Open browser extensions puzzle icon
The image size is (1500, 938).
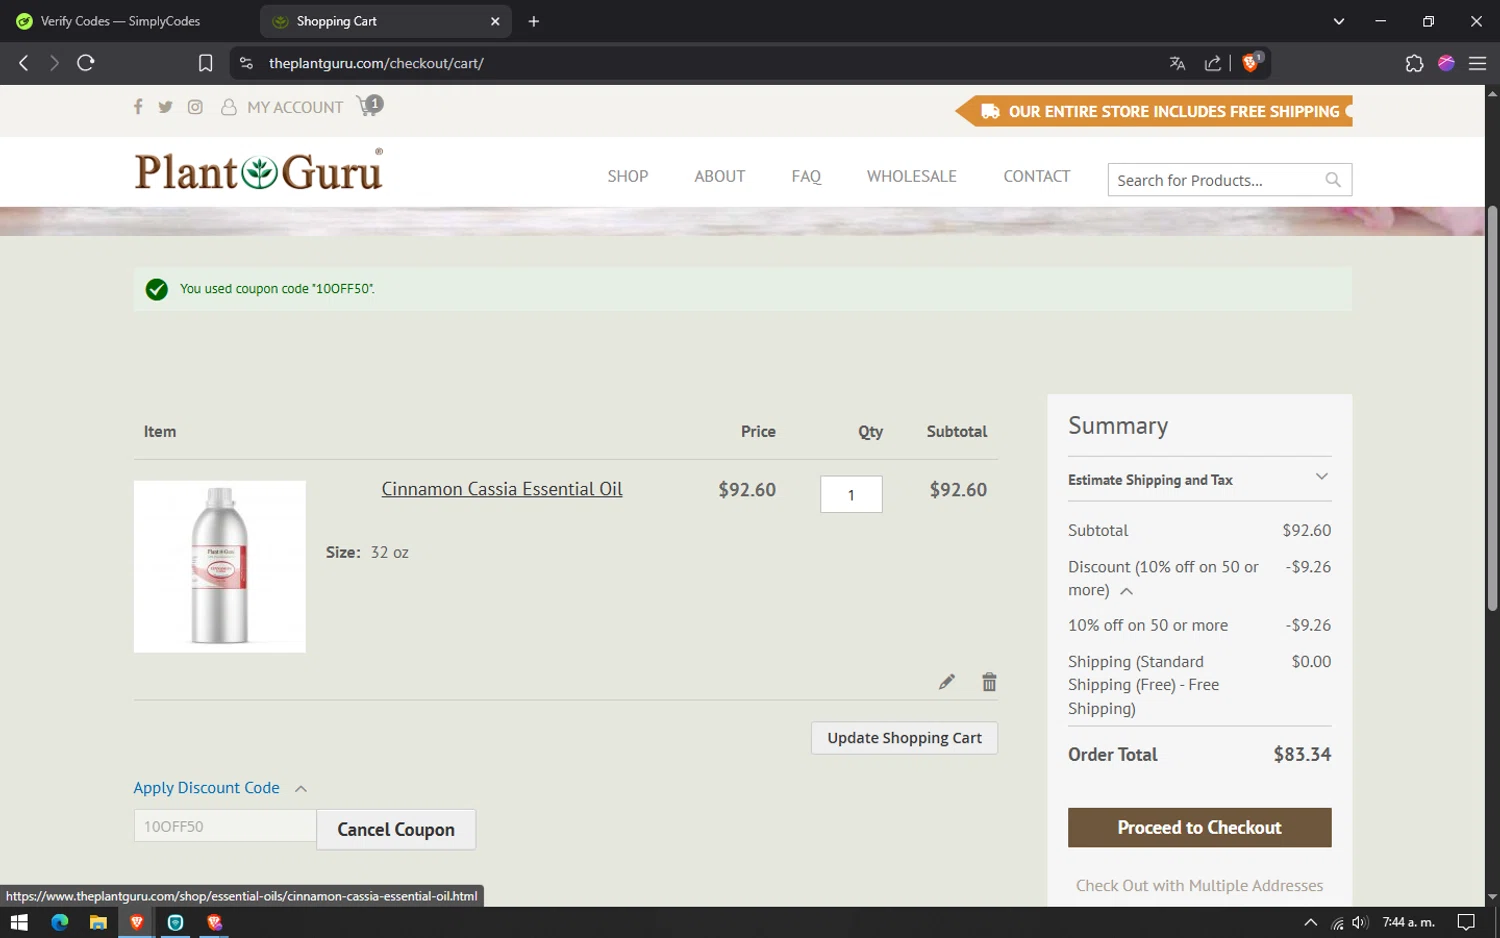1414,63
